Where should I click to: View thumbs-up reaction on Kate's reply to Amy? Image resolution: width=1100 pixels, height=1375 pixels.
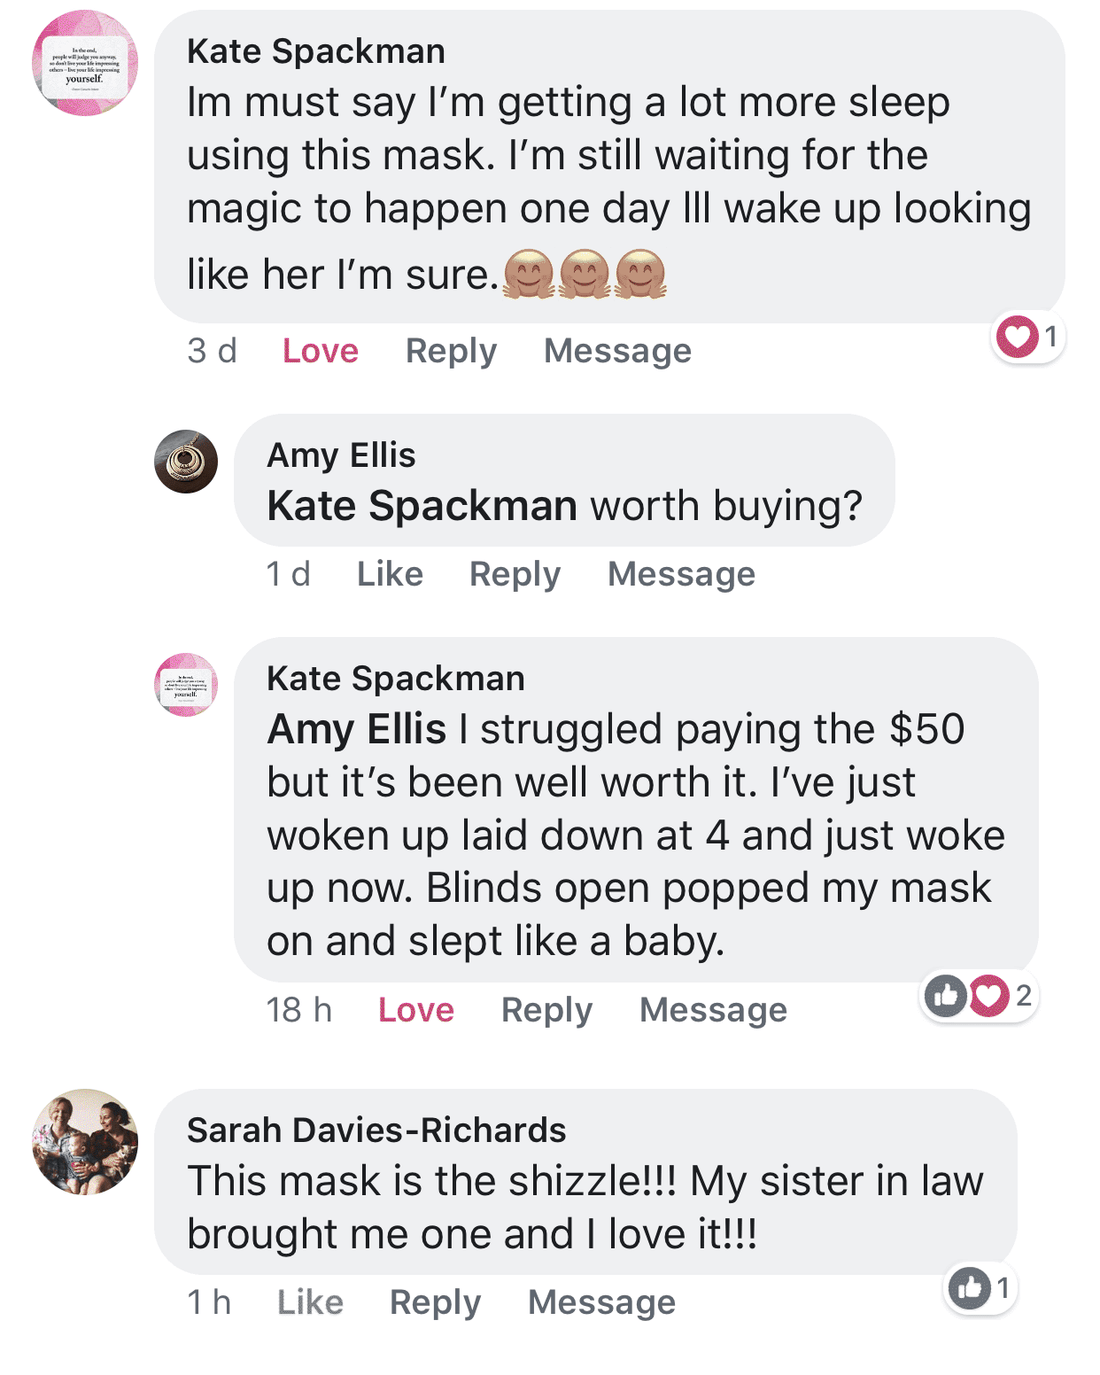(x=945, y=995)
